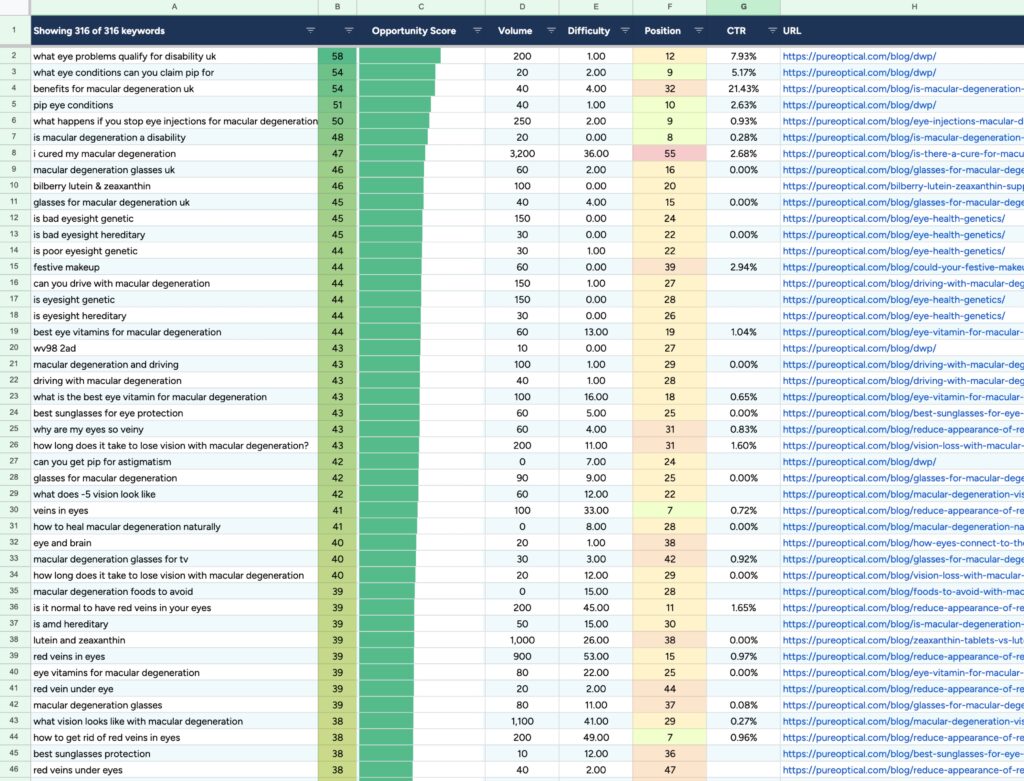Select keyword cell 'is amd hereditary'
The width and height of the screenshot is (1024, 781).
174,624
